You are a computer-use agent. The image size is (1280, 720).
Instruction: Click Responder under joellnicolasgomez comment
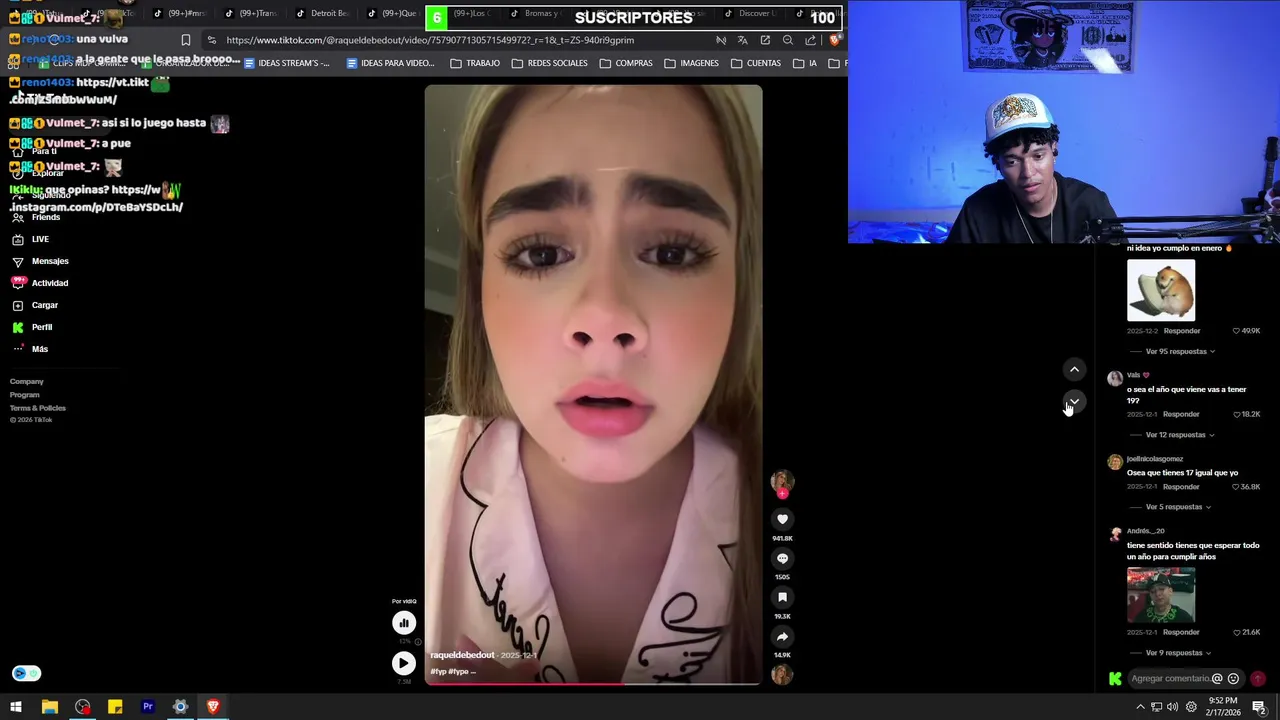[x=1181, y=487]
